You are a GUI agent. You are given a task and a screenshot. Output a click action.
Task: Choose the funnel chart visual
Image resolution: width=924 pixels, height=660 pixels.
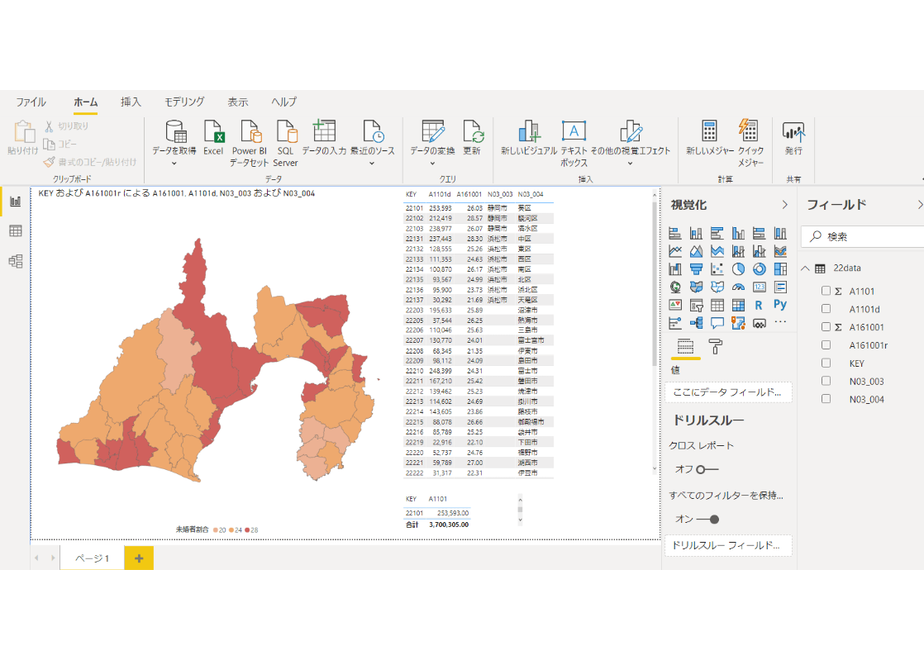click(x=696, y=269)
